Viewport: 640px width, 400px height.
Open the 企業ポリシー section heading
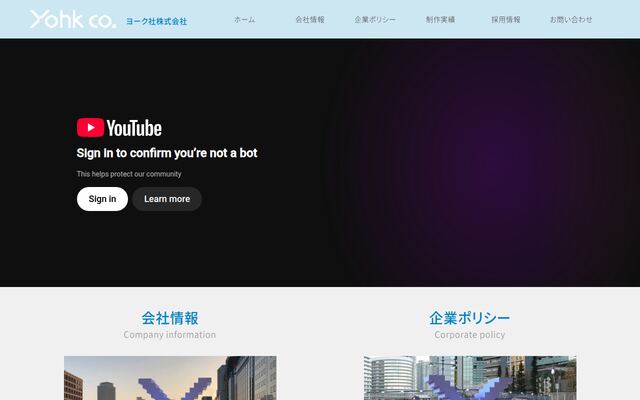click(469, 318)
